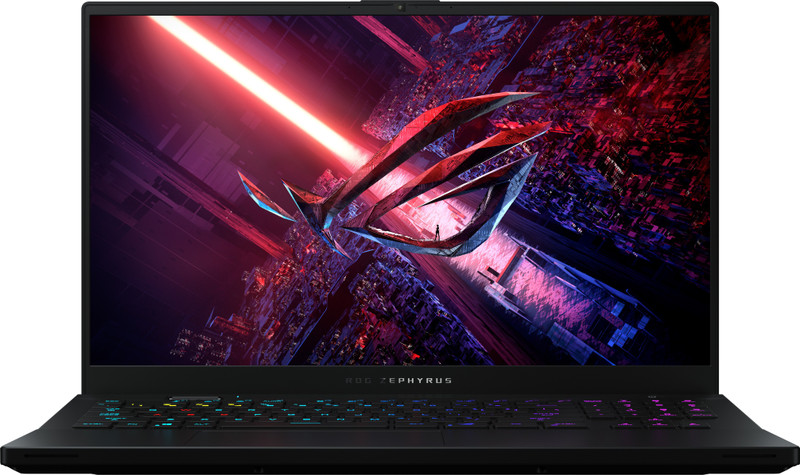Image resolution: width=800 pixels, height=475 pixels.
Task: Click the purple-lit numpad keys
Action: 640,412
